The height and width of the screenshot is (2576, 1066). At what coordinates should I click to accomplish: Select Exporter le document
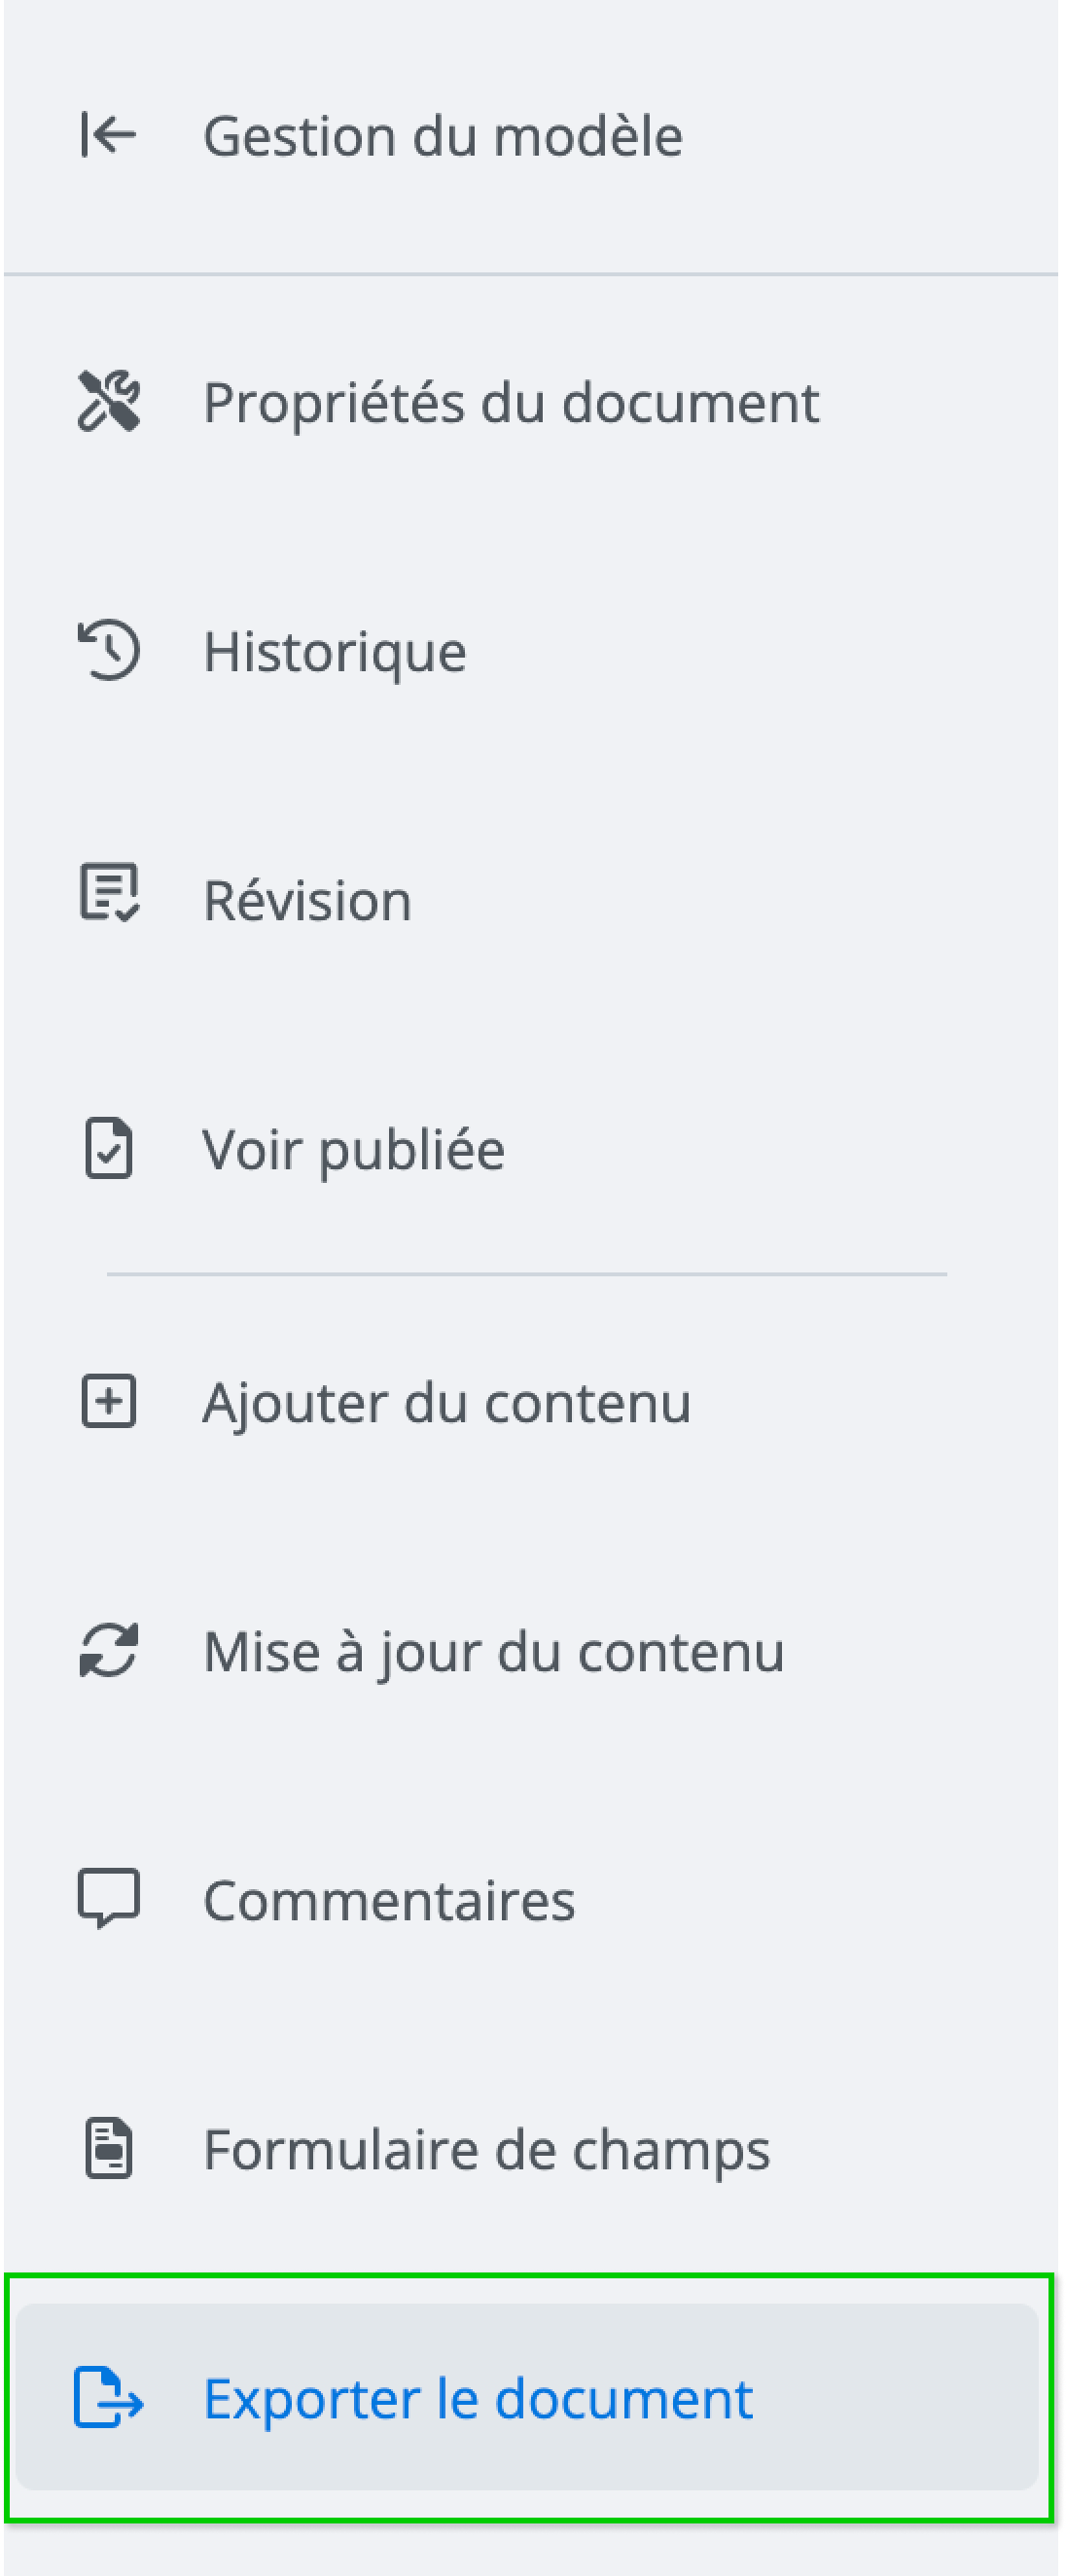coord(477,2399)
